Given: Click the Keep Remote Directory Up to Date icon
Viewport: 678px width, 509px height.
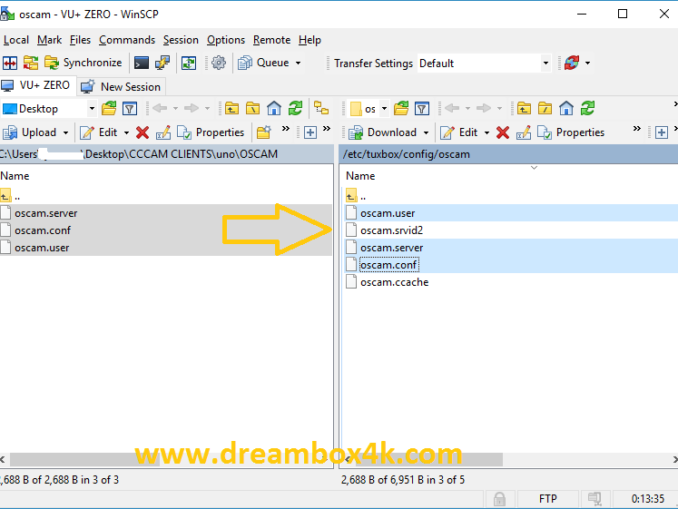Looking at the screenshot, I should pos(189,63).
